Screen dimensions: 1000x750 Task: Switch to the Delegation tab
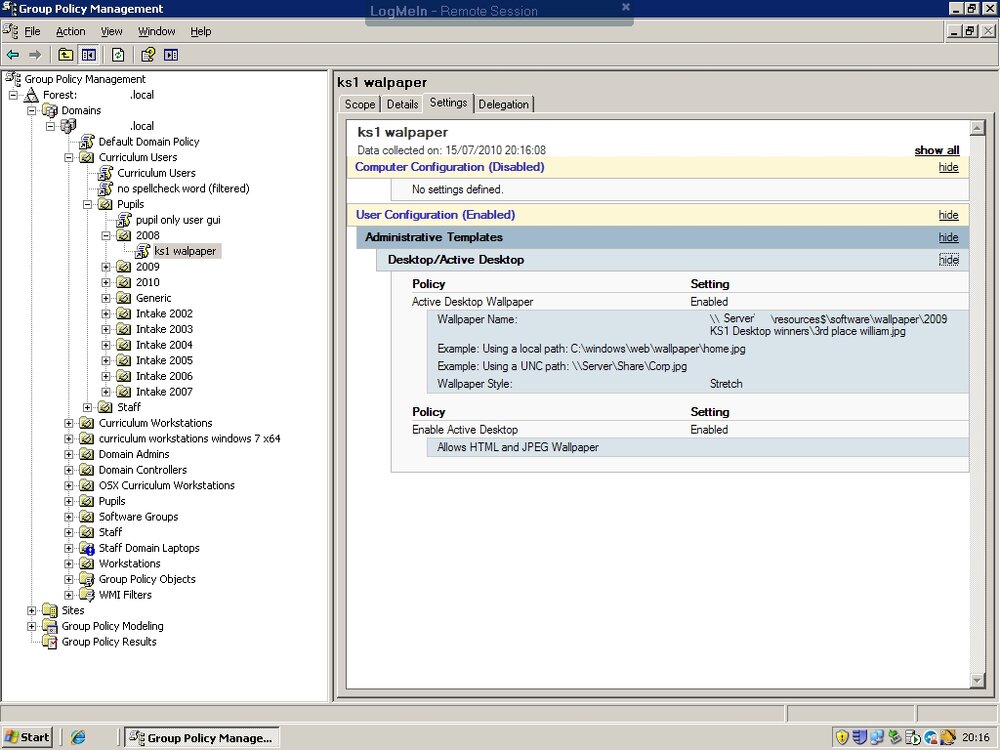click(503, 105)
